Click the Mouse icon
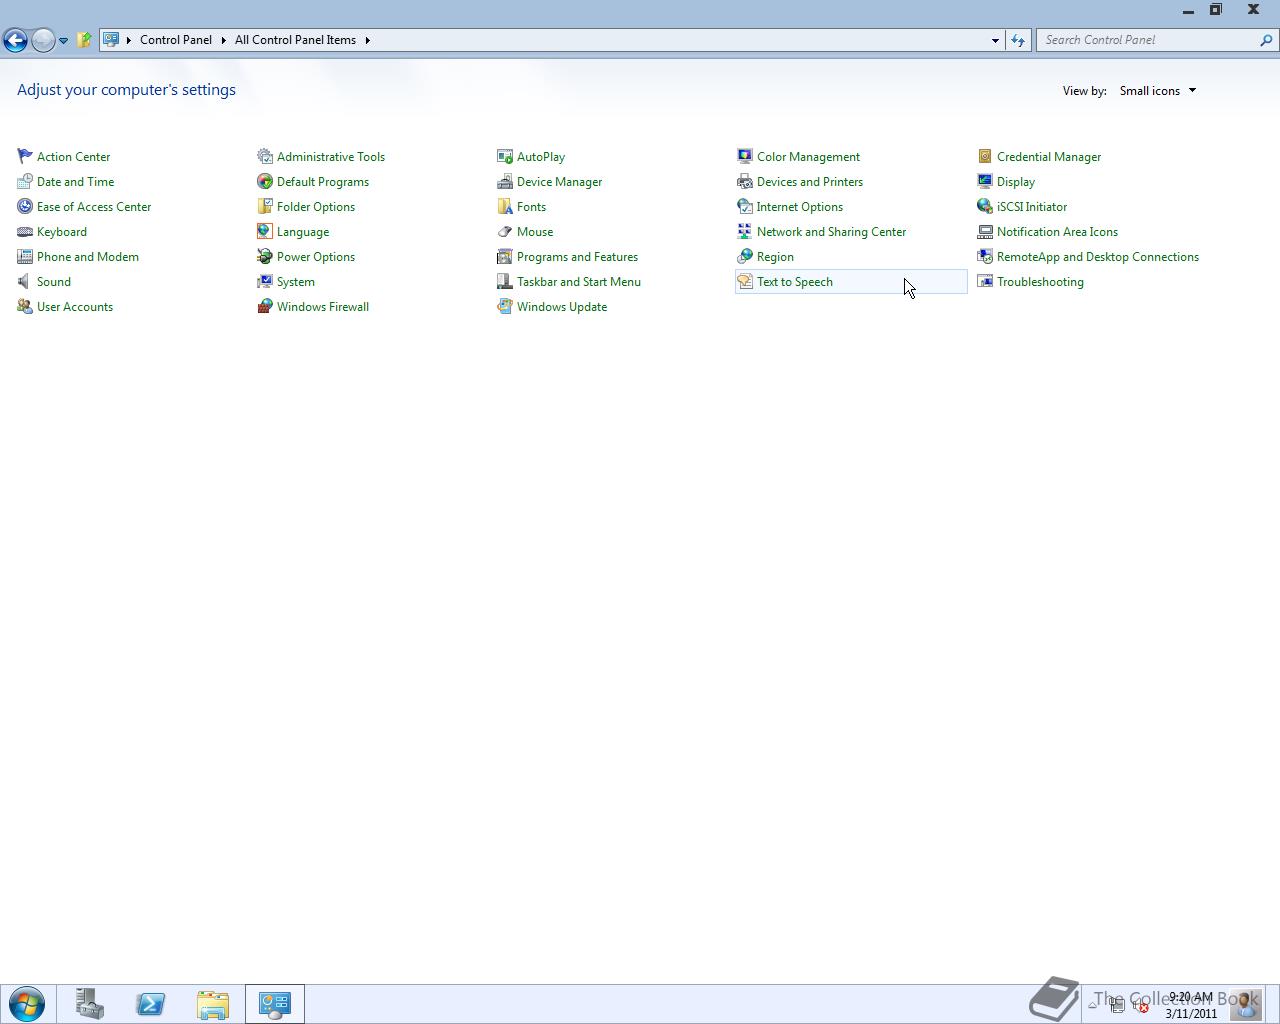Screen dimensions: 1280x1024 (505, 231)
